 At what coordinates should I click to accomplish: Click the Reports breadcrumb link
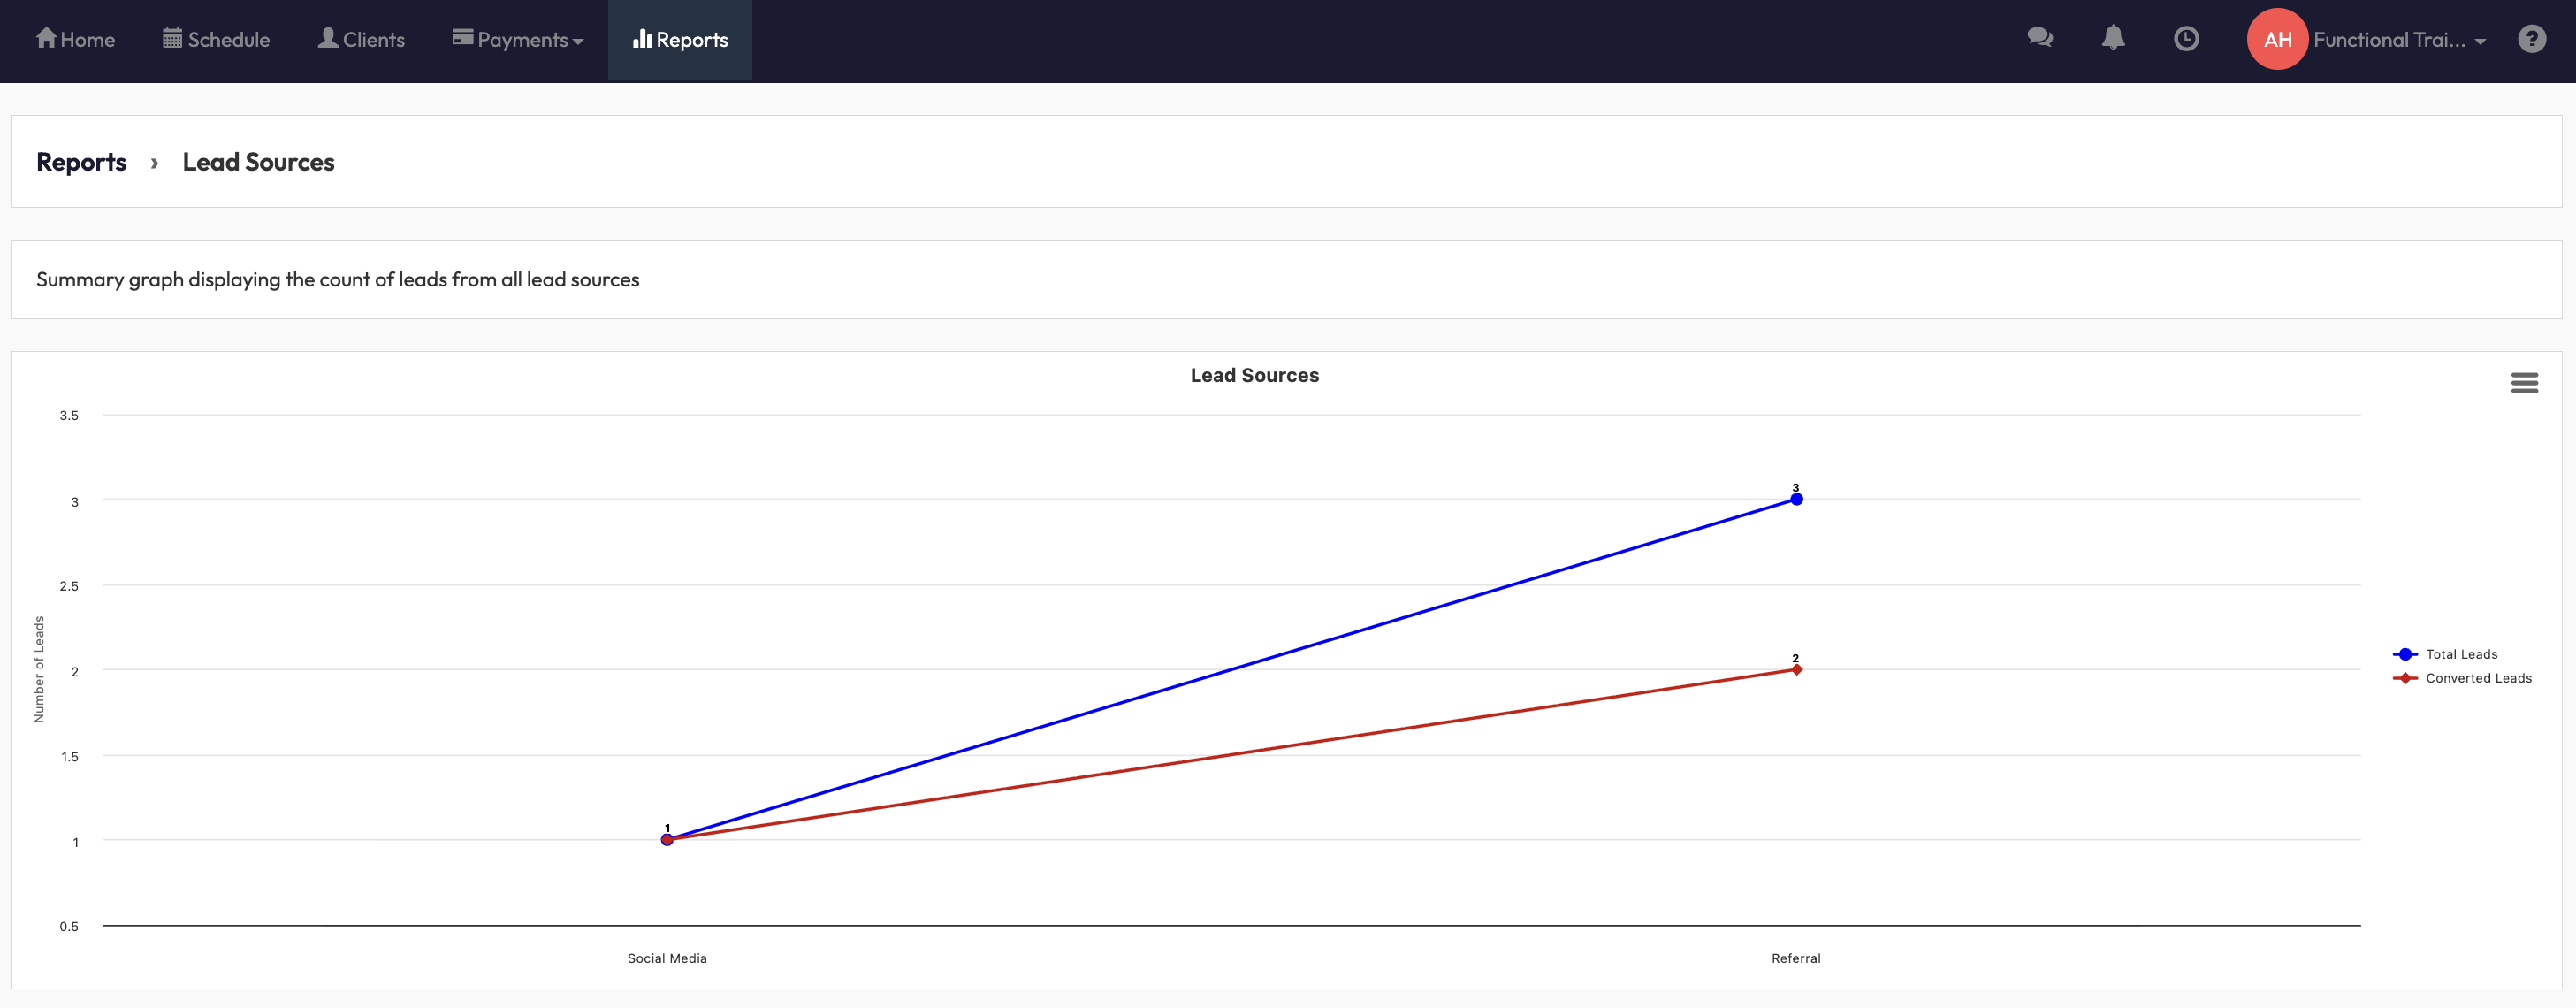coord(81,162)
